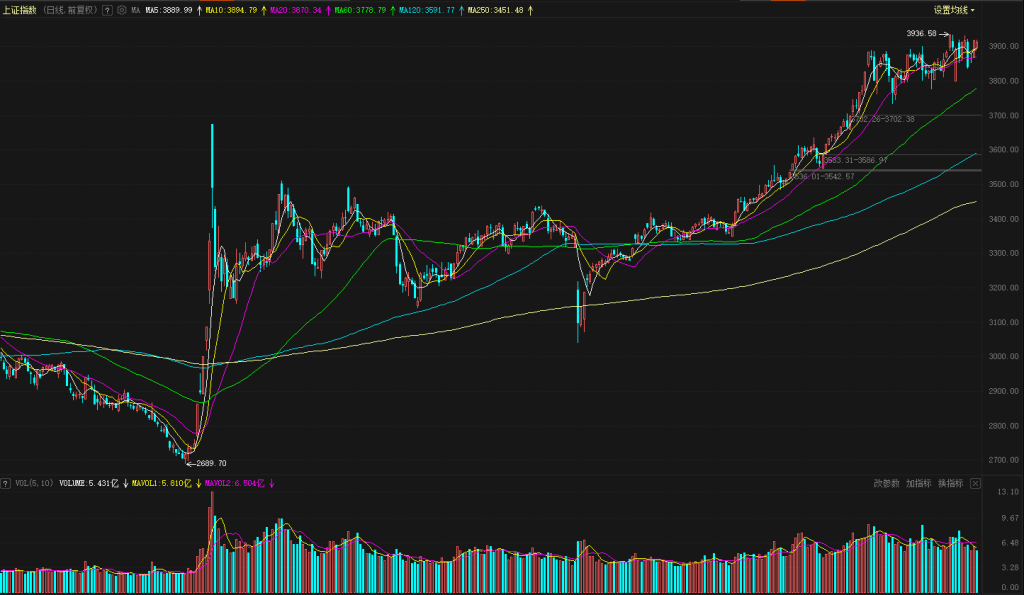Click 加指标 to add an indicator

(919, 484)
